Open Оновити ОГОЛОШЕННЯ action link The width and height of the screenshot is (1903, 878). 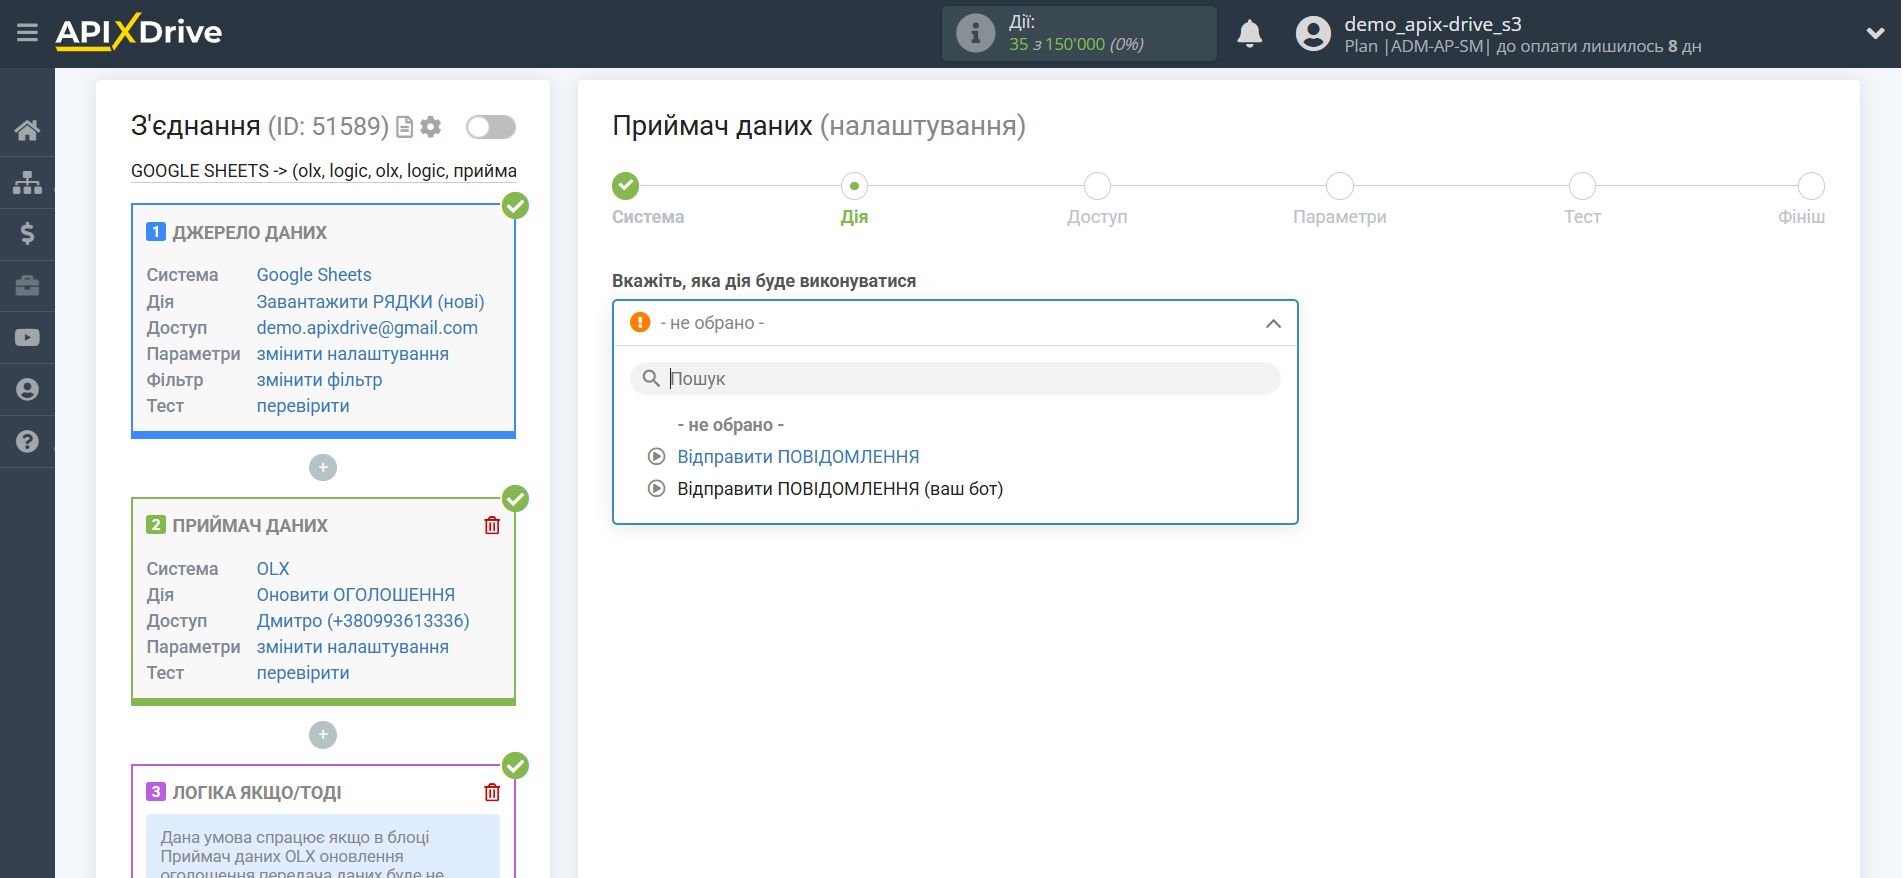(x=356, y=595)
